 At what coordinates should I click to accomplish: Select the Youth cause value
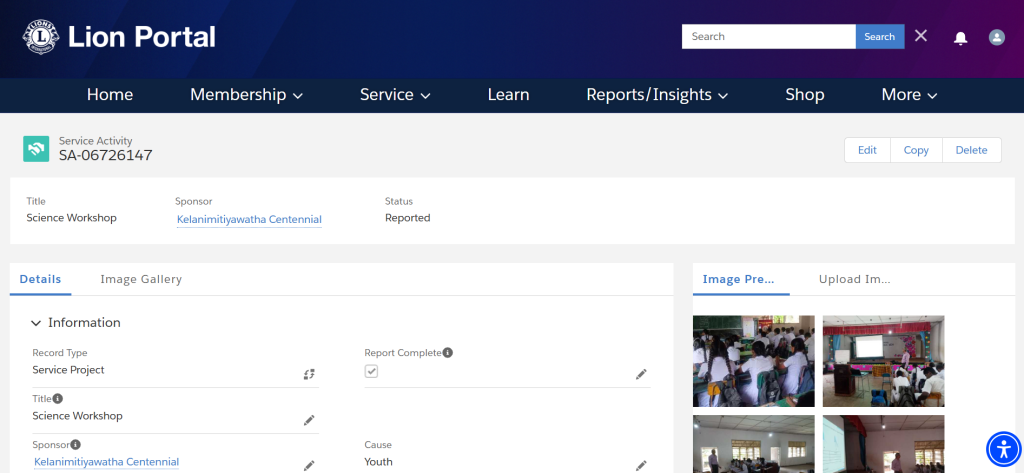click(378, 462)
